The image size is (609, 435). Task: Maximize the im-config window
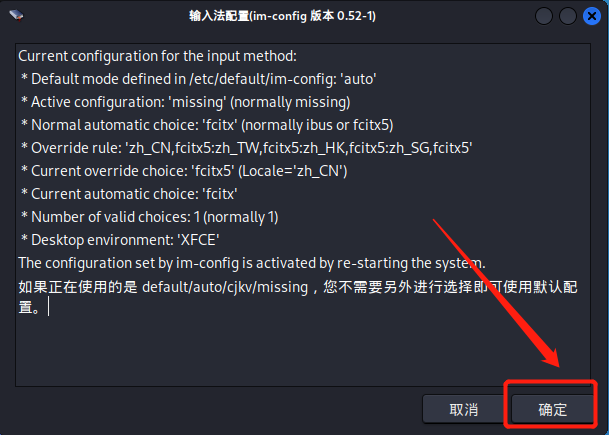[568, 16]
